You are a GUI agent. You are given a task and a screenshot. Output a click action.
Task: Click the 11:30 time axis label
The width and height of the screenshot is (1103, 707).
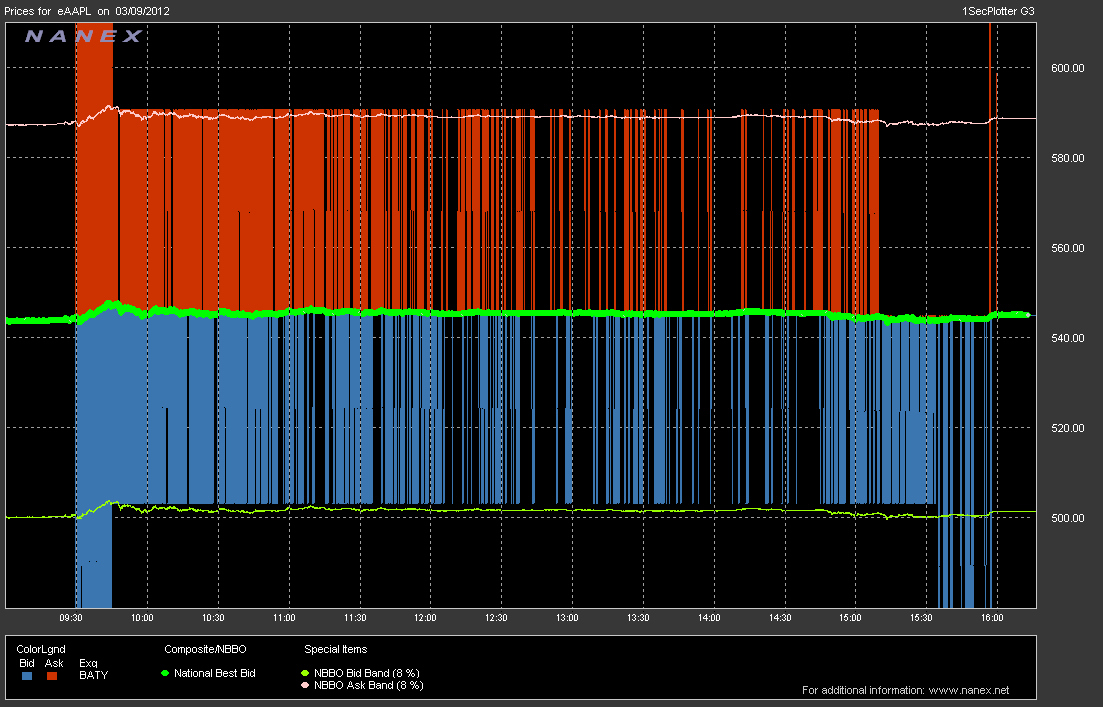point(355,618)
